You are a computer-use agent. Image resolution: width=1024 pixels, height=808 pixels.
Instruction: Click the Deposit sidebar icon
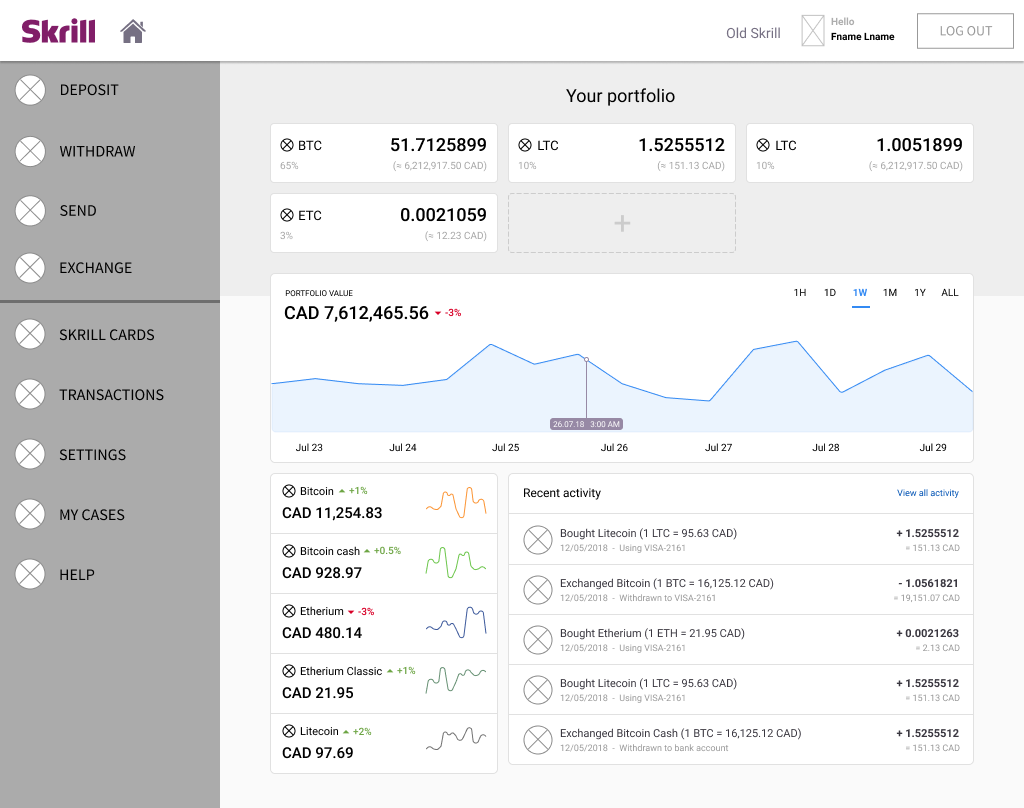click(x=30, y=90)
